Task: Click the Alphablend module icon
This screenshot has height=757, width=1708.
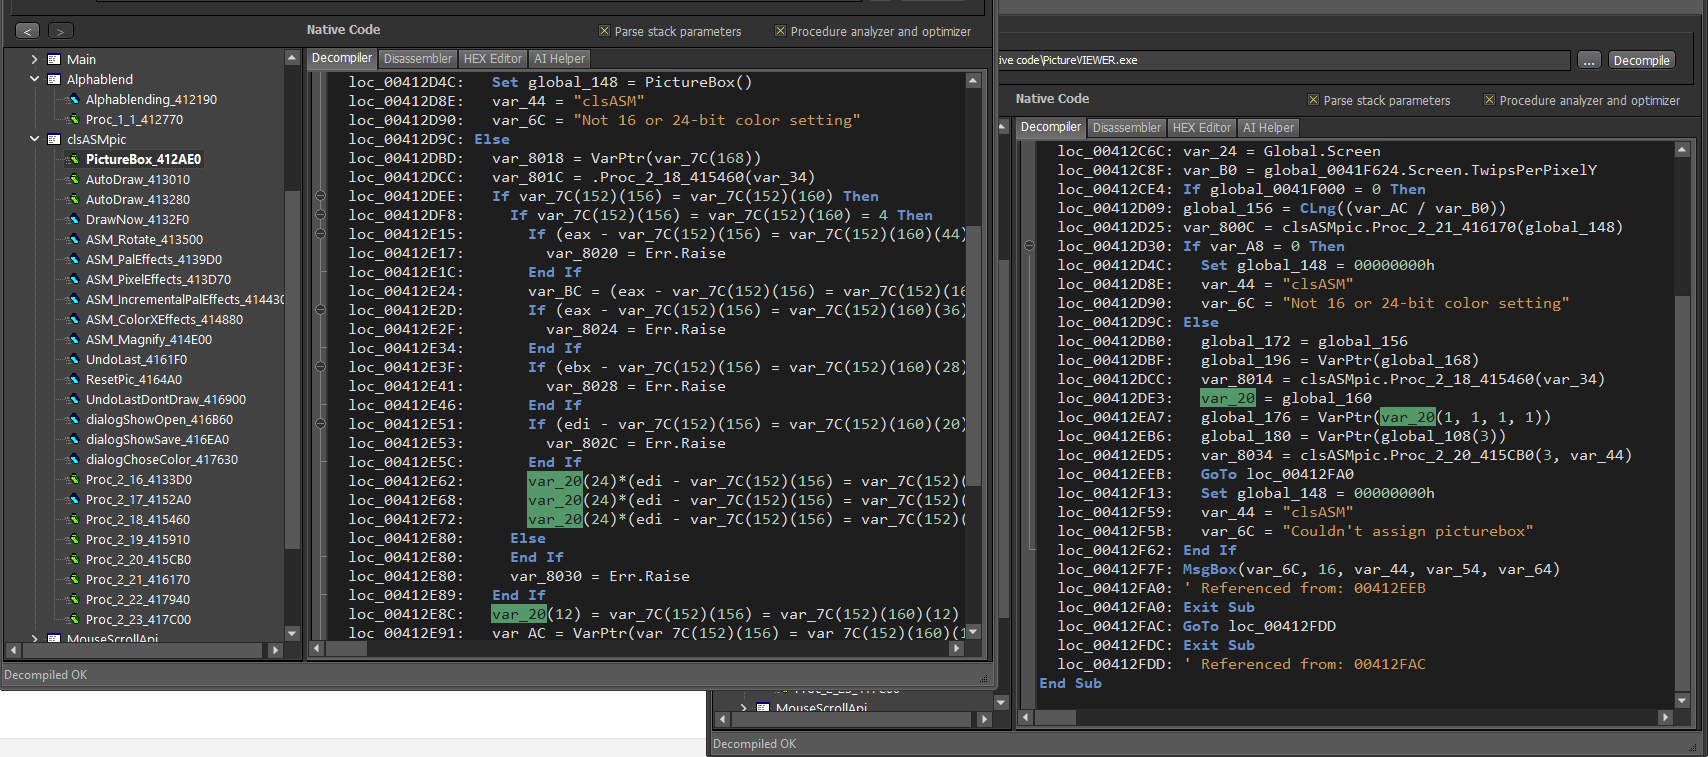Action: click(54, 79)
